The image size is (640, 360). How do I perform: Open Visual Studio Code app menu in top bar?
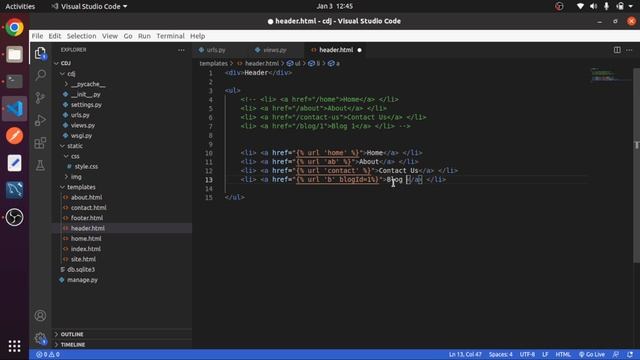pos(89,6)
